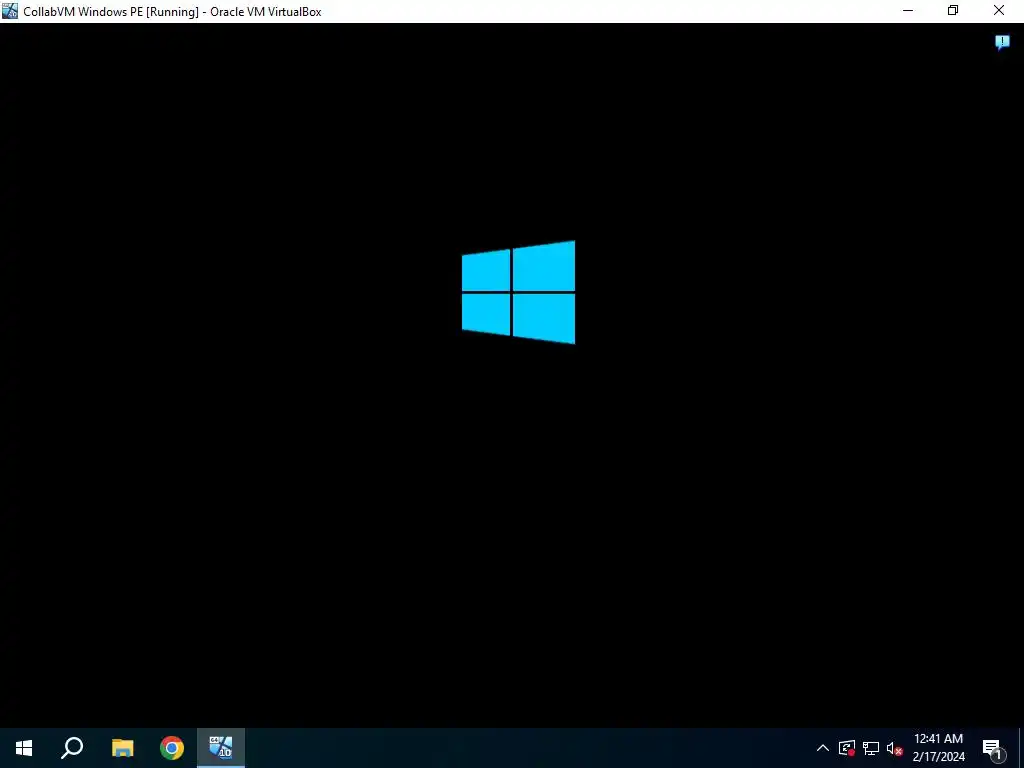Open the Windows Start menu
Image resolution: width=1024 pixels, height=768 pixels.
[24, 748]
